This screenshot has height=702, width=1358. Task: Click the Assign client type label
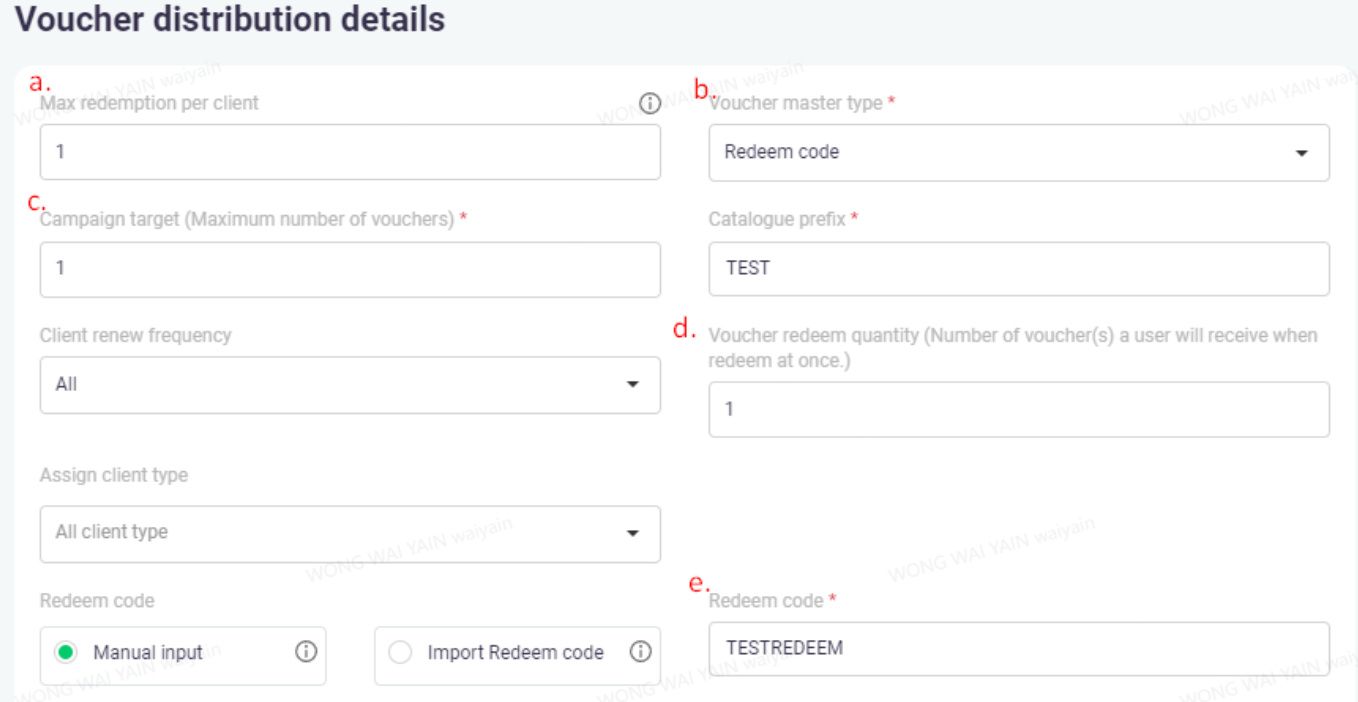(x=114, y=475)
